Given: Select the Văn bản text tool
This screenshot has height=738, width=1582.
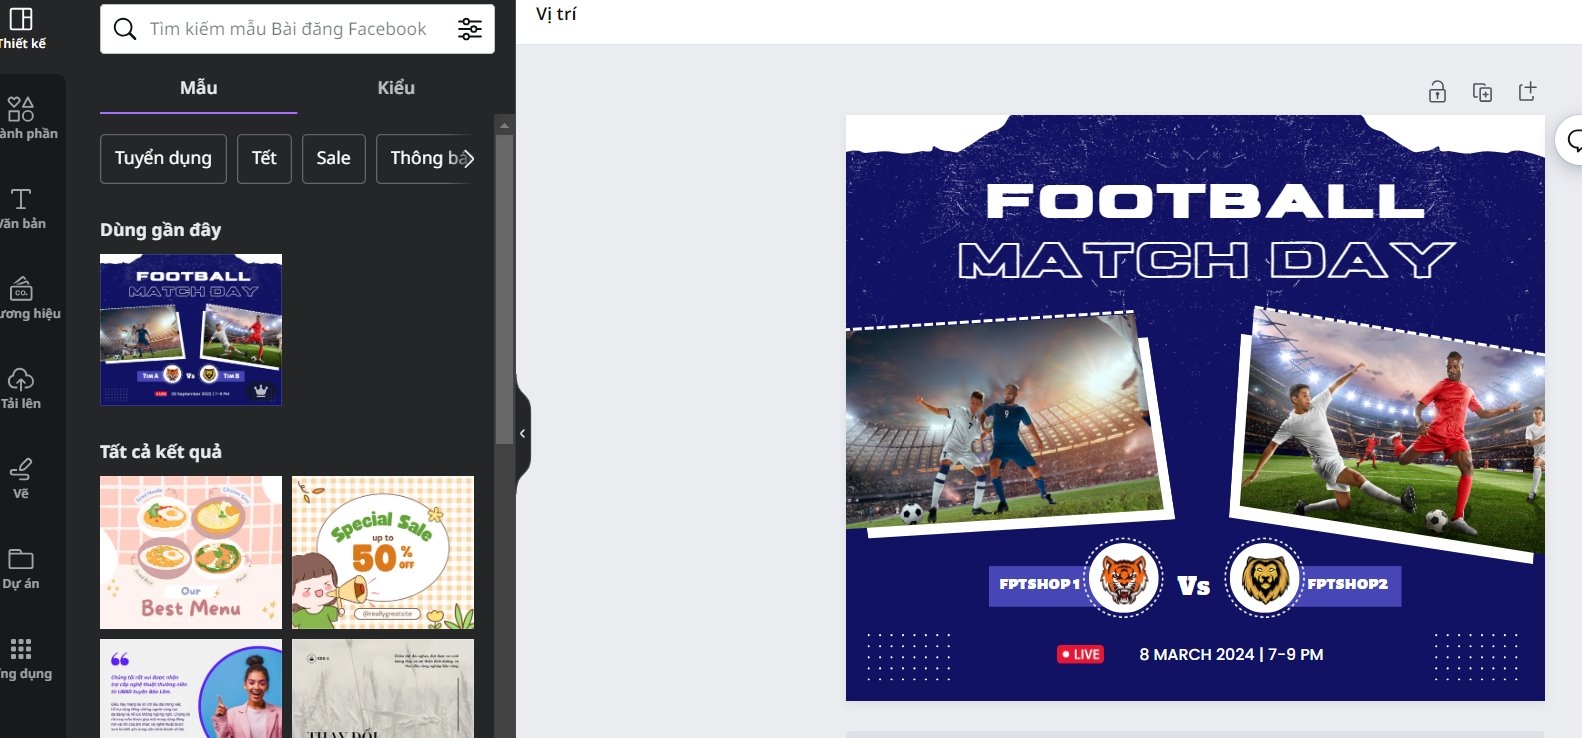Looking at the screenshot, I should tap(21, 208).
